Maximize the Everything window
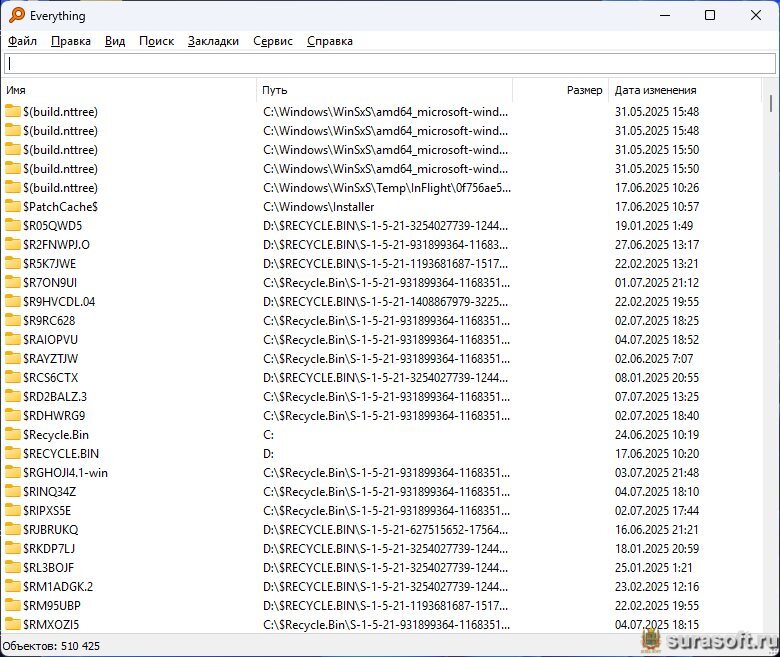This screenshot has width=780, height=657. click(710, 15)
